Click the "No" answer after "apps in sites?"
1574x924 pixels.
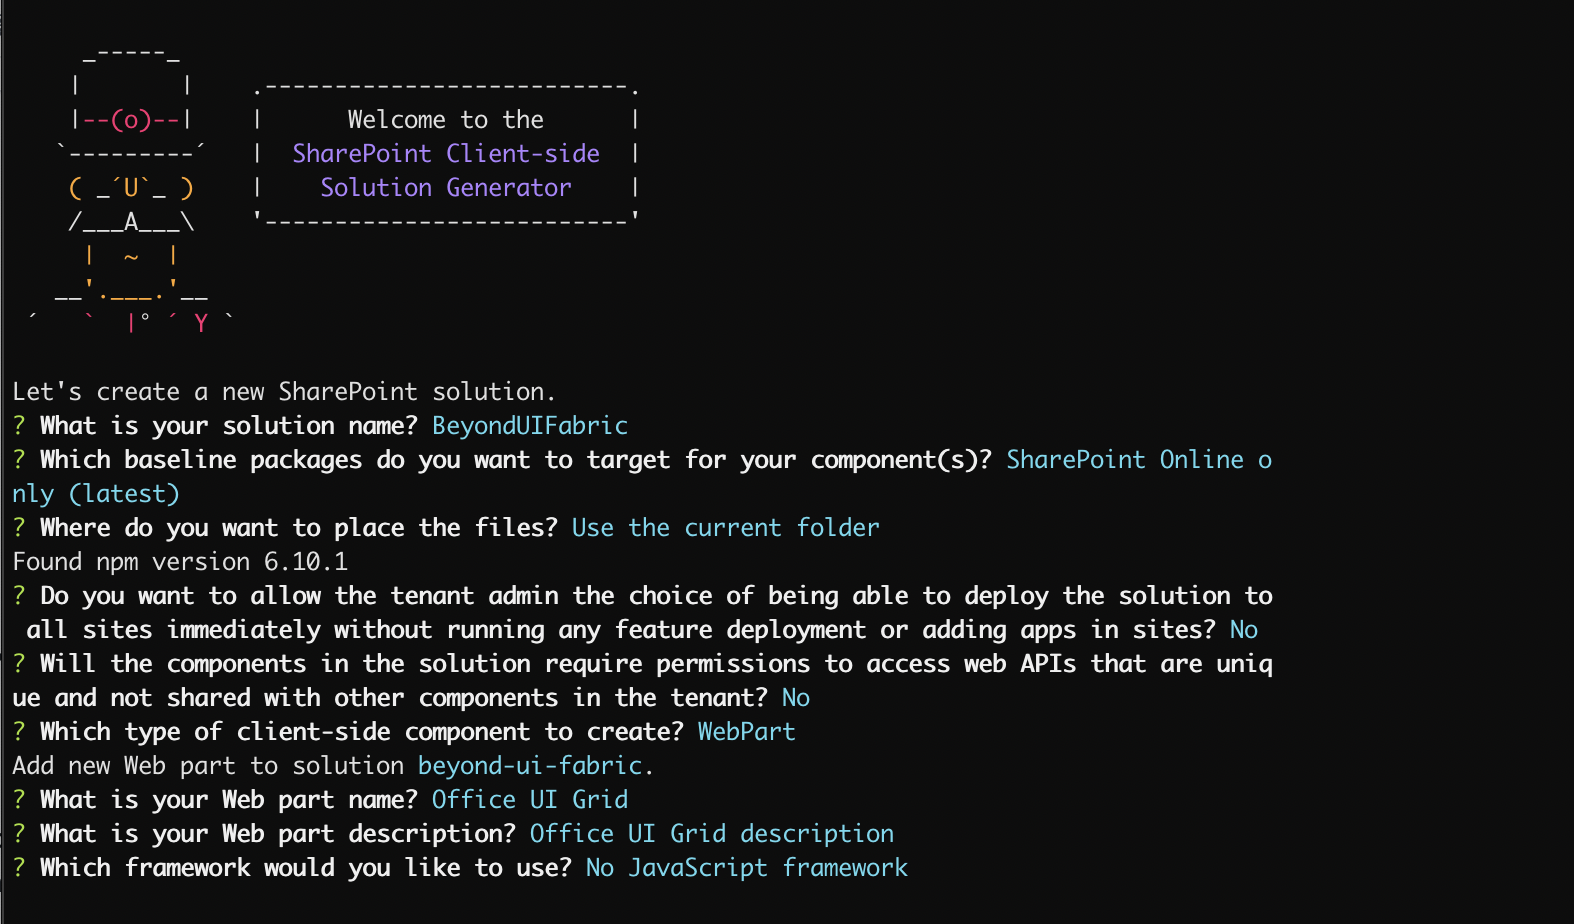[1244, 630]
